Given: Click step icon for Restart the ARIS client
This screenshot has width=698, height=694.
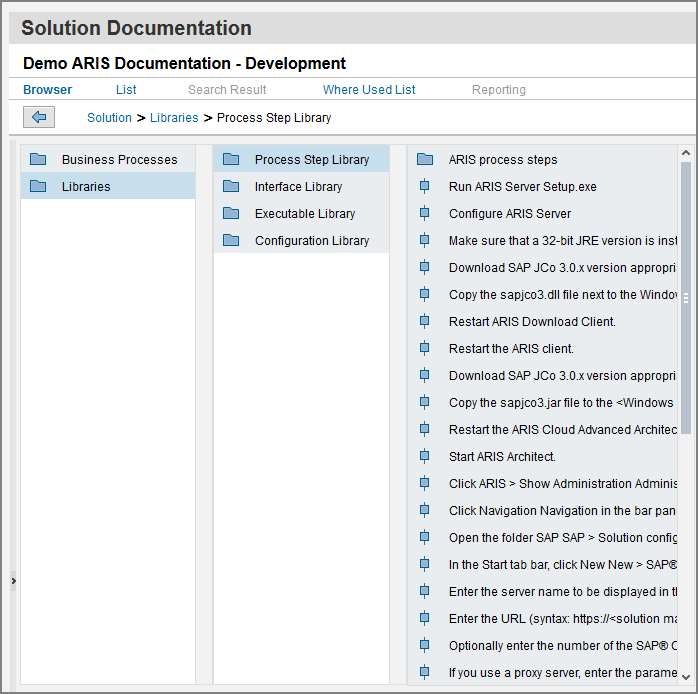Looking at the screenshot, I should [425, 348].
